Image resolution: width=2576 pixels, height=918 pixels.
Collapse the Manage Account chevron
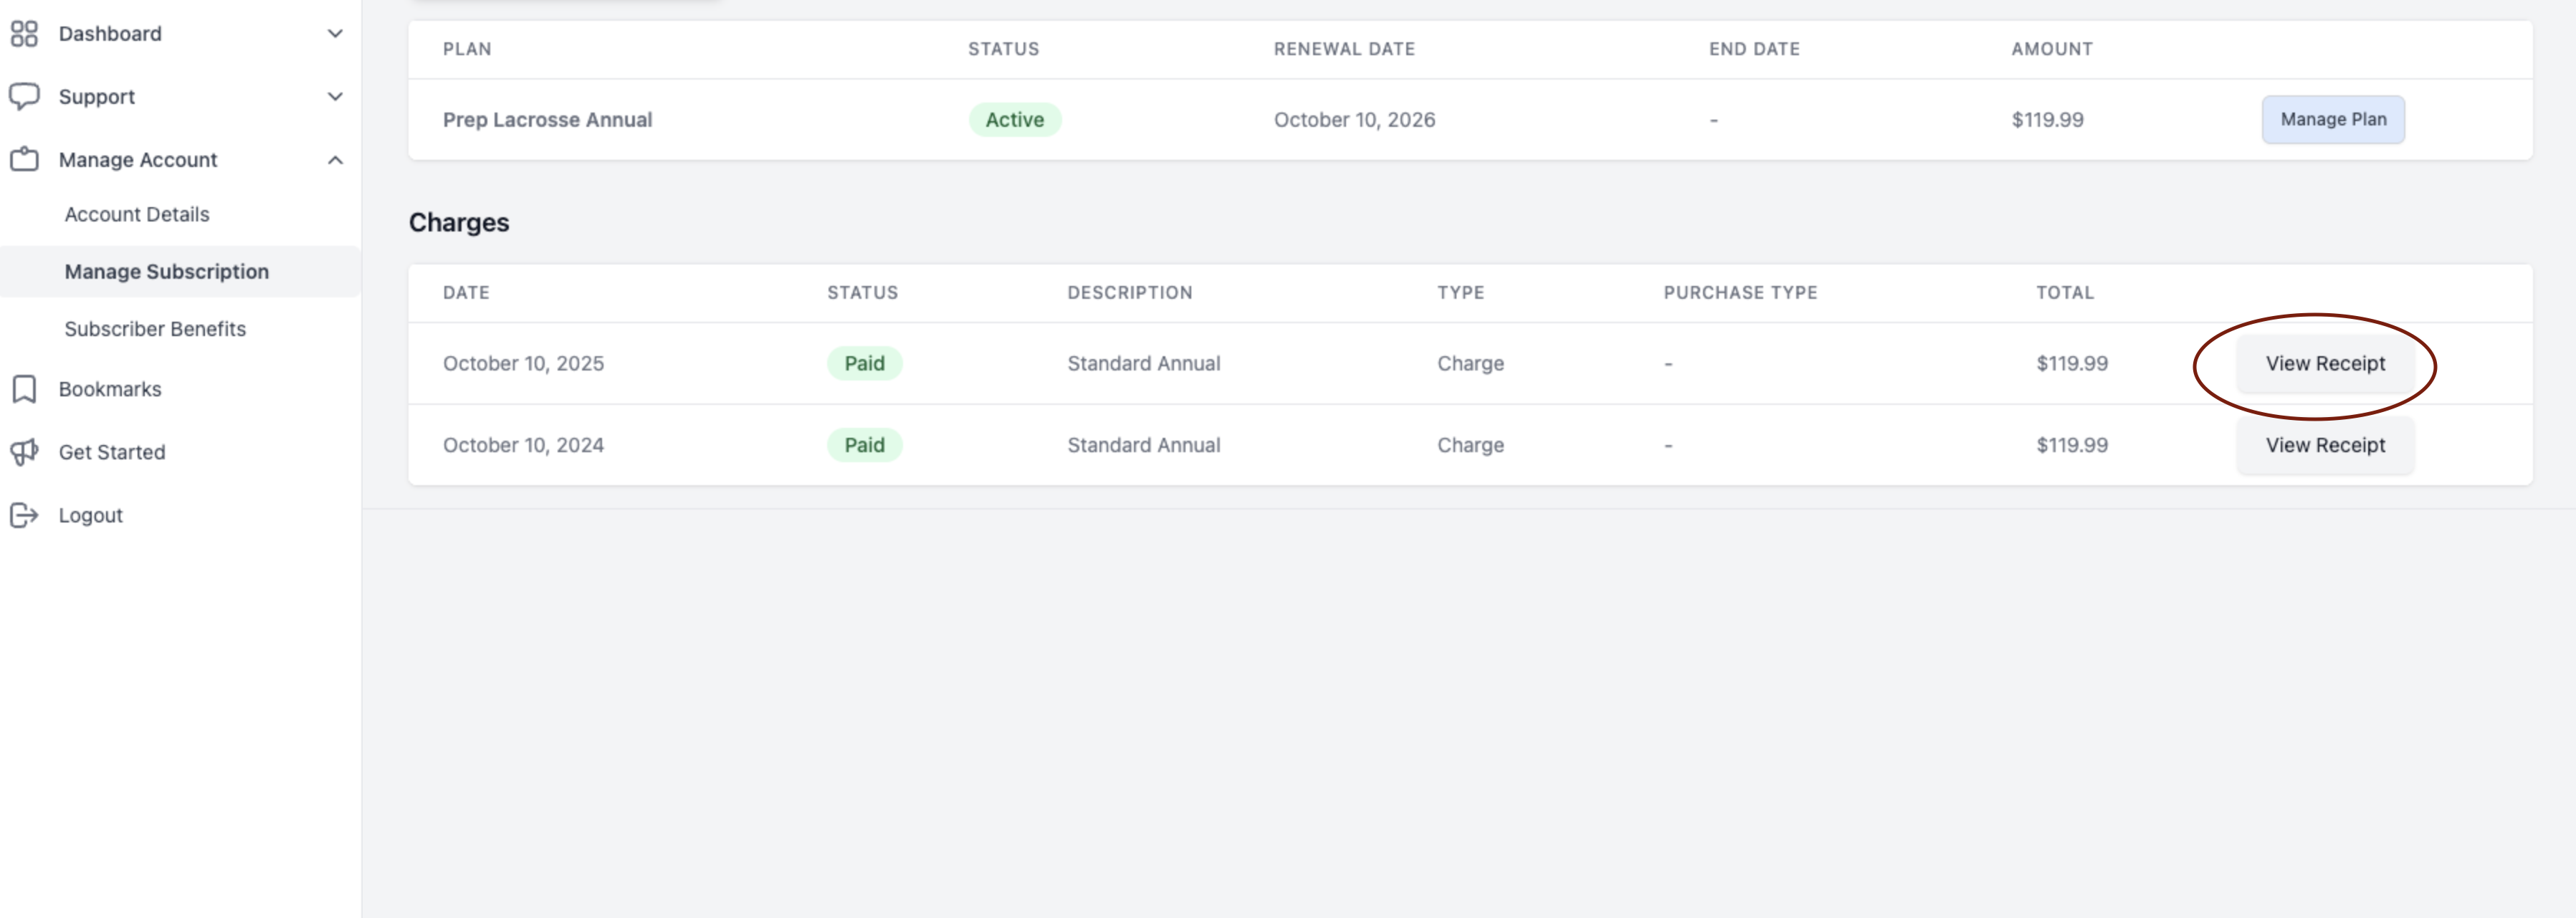335,160
